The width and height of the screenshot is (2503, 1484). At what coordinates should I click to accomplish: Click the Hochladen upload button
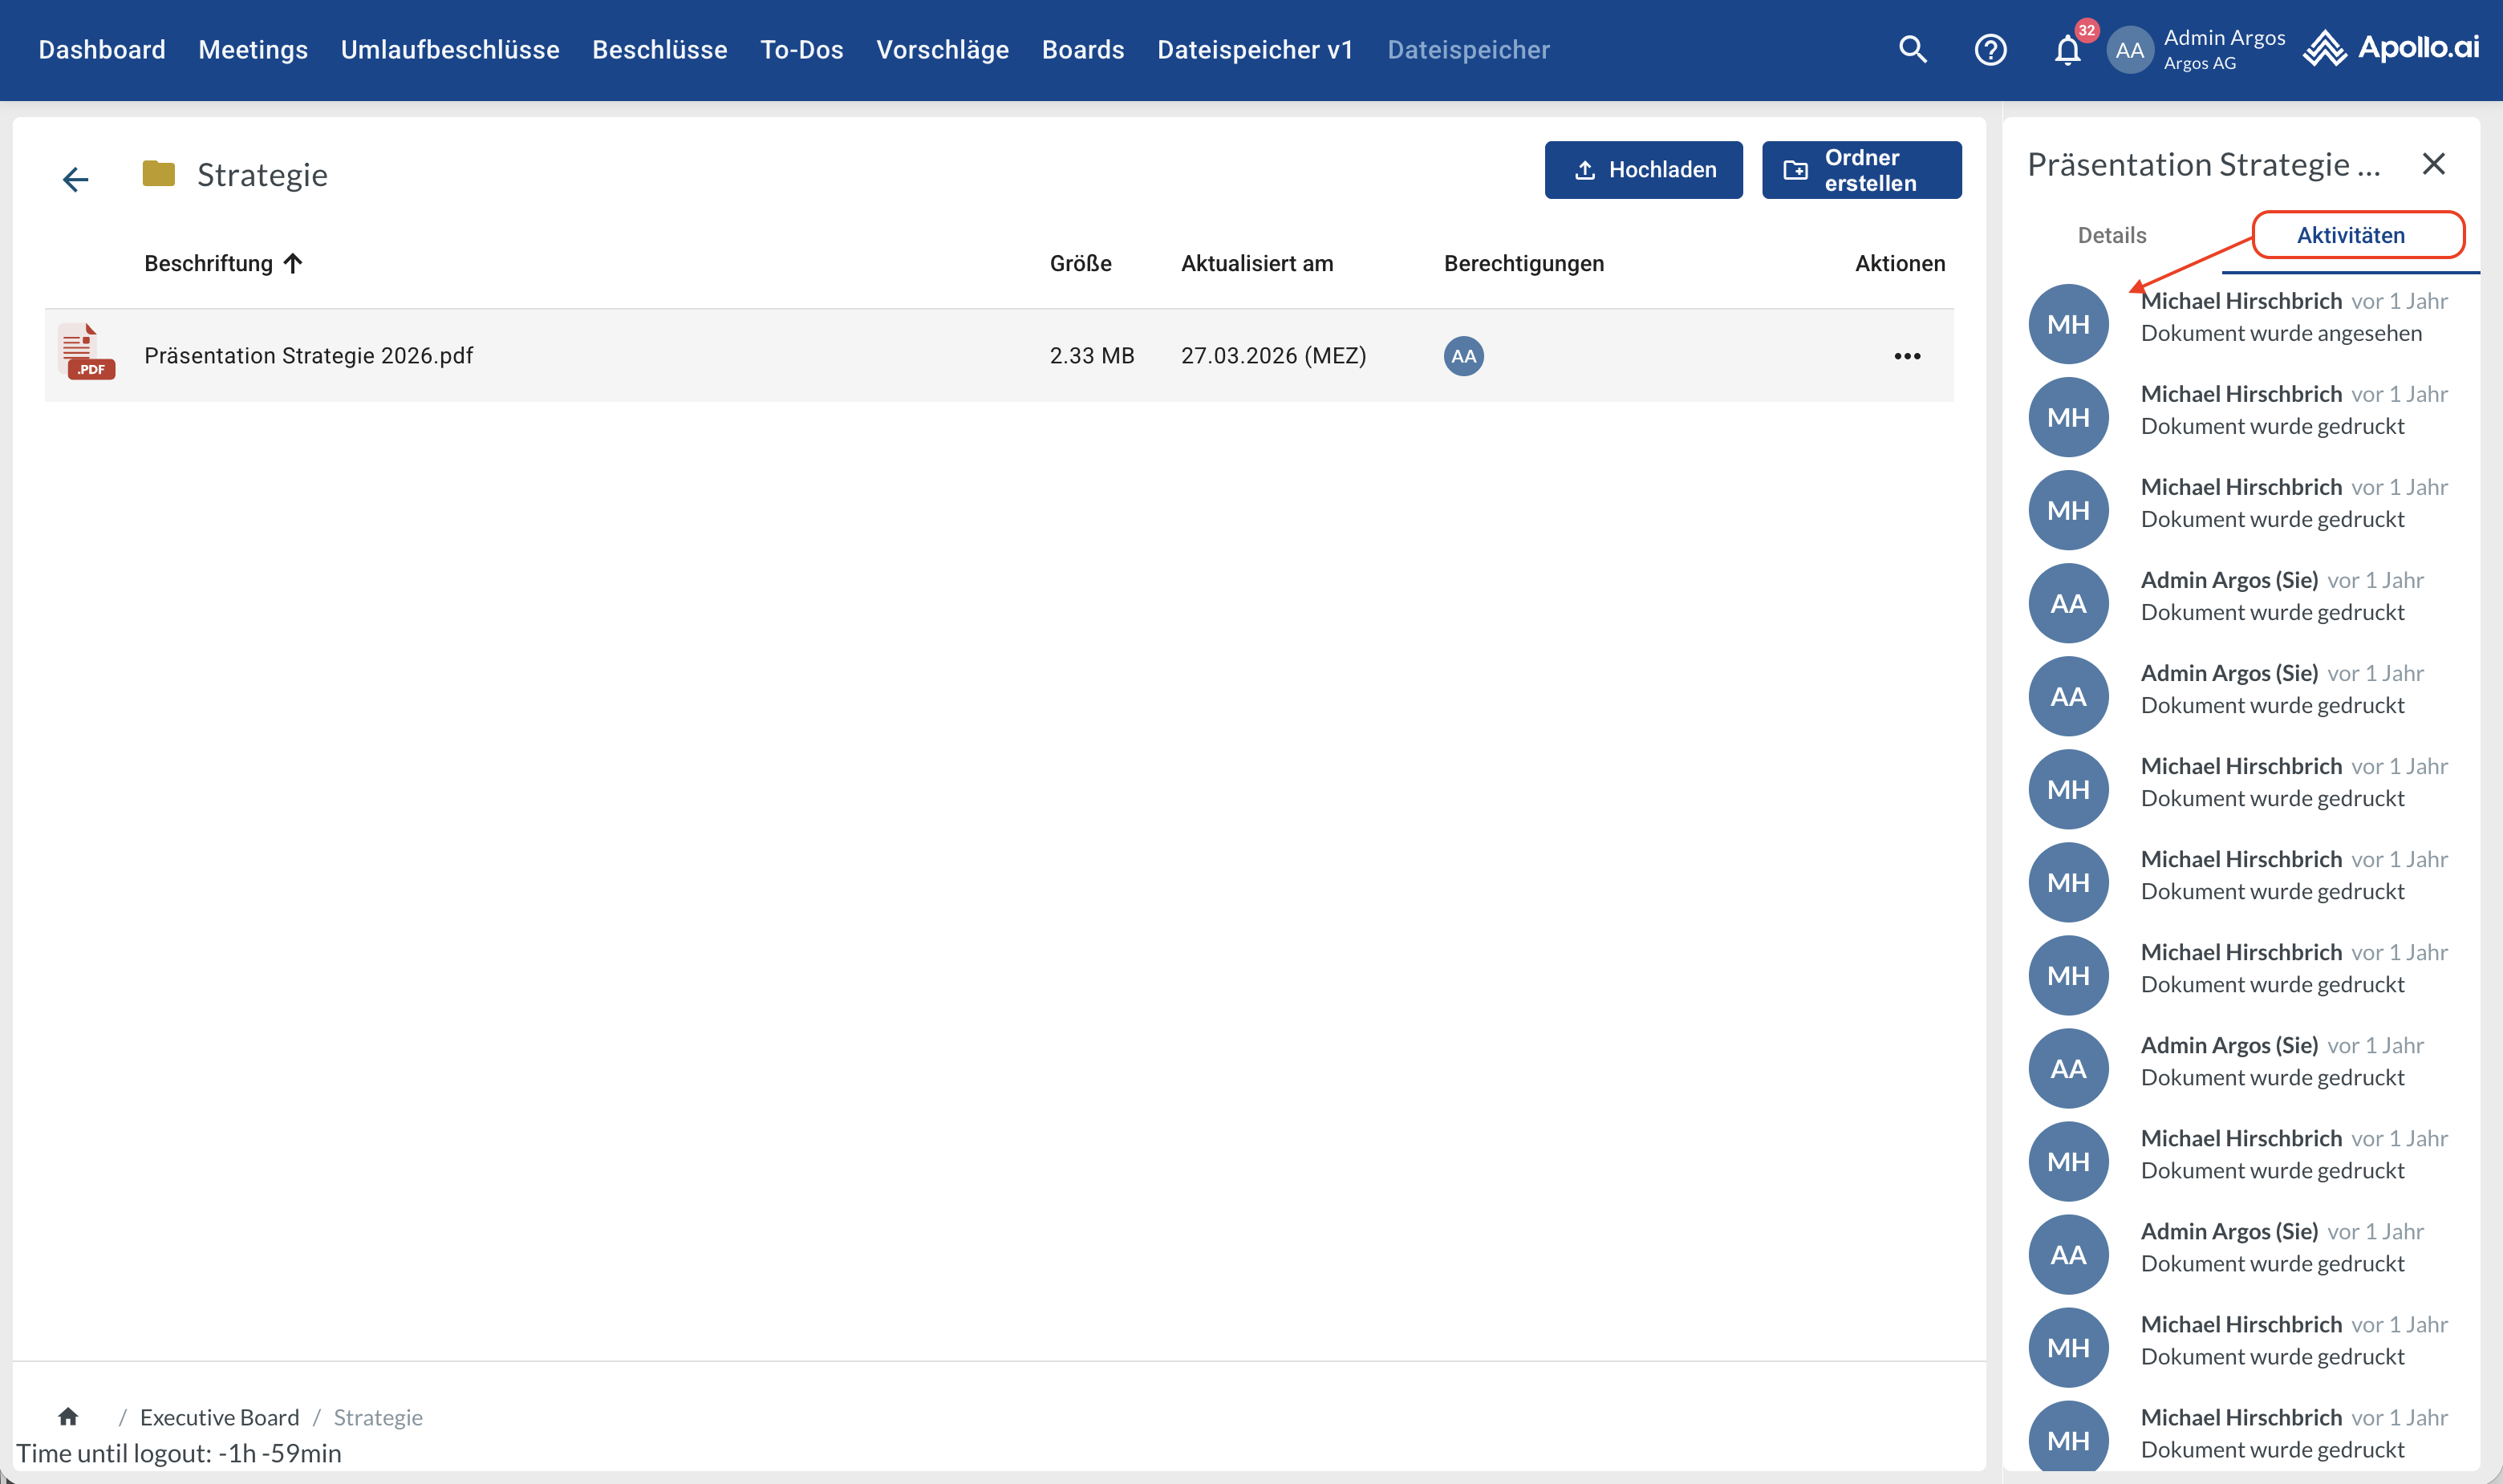click(x=1643, y=170)
